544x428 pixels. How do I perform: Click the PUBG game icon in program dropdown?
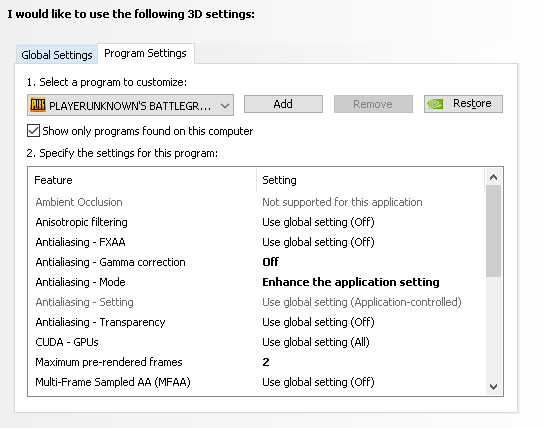[38, 104]
